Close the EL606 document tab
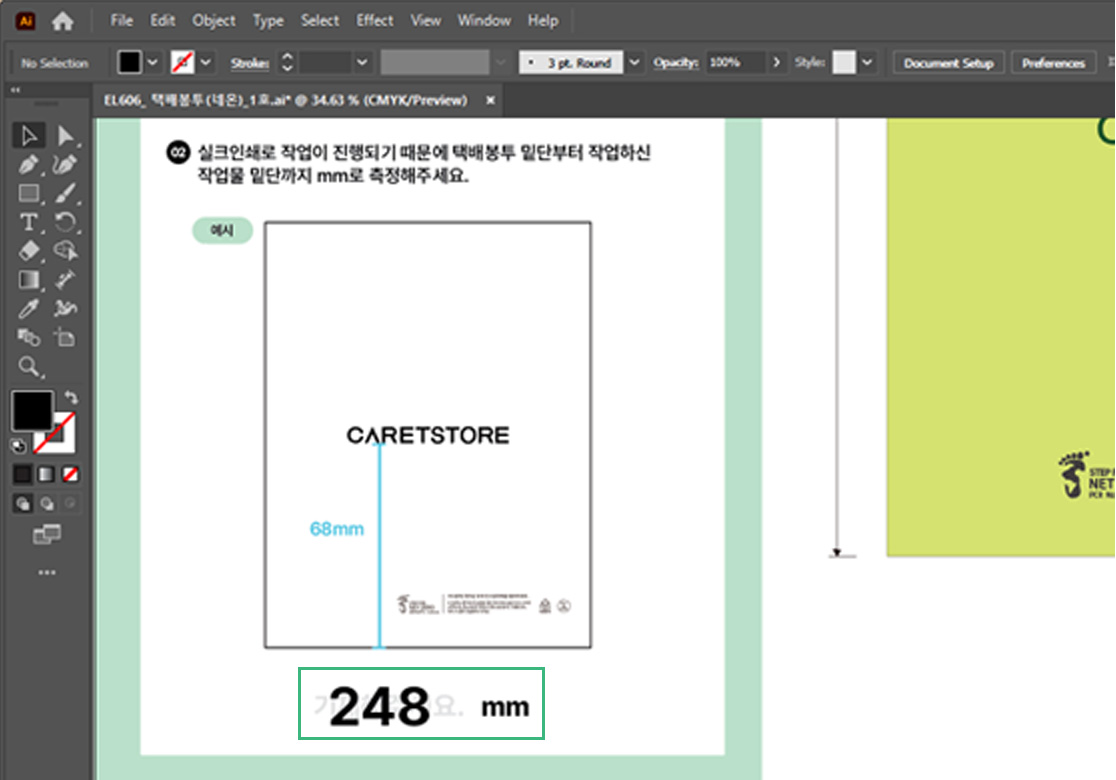The height and width of the screenshot is (780, 1116). click(490, 100)
